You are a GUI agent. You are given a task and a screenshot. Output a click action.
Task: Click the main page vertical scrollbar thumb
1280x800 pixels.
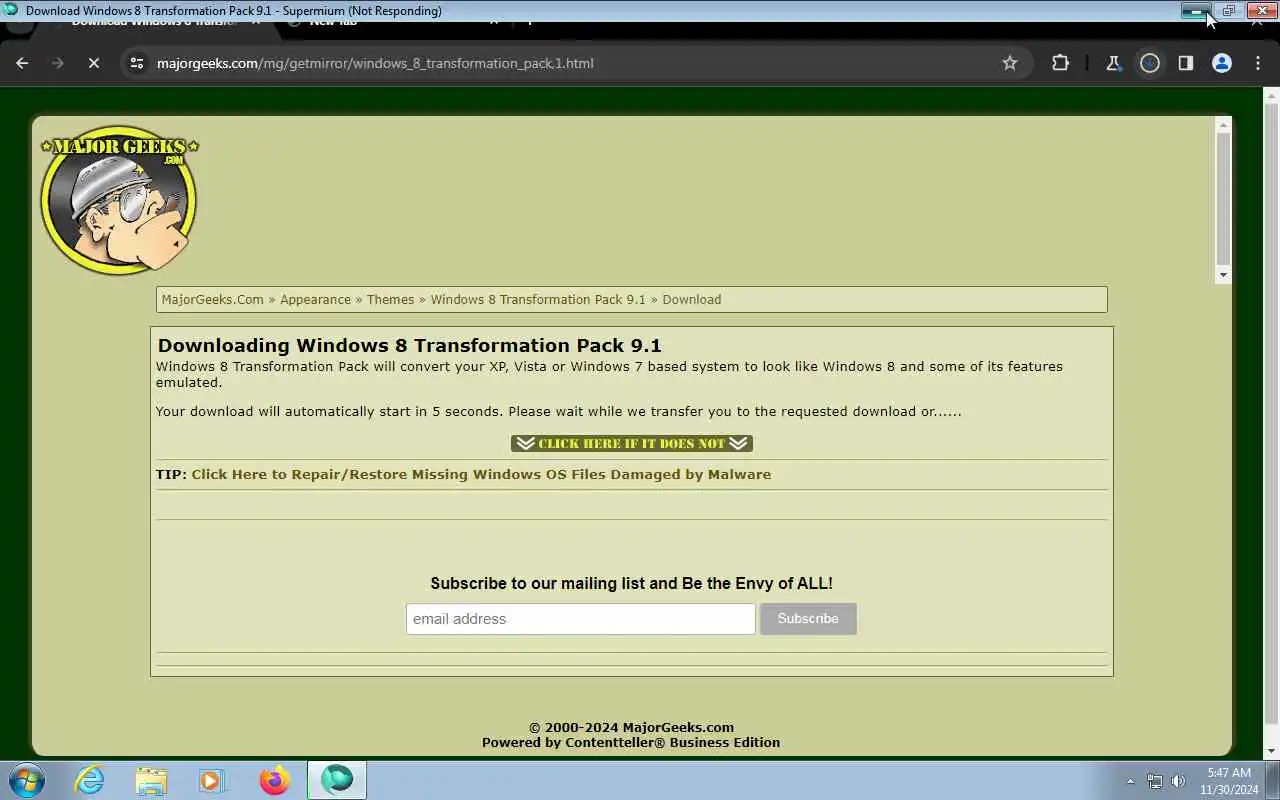pyautogui.click(x=1271, y=413)
